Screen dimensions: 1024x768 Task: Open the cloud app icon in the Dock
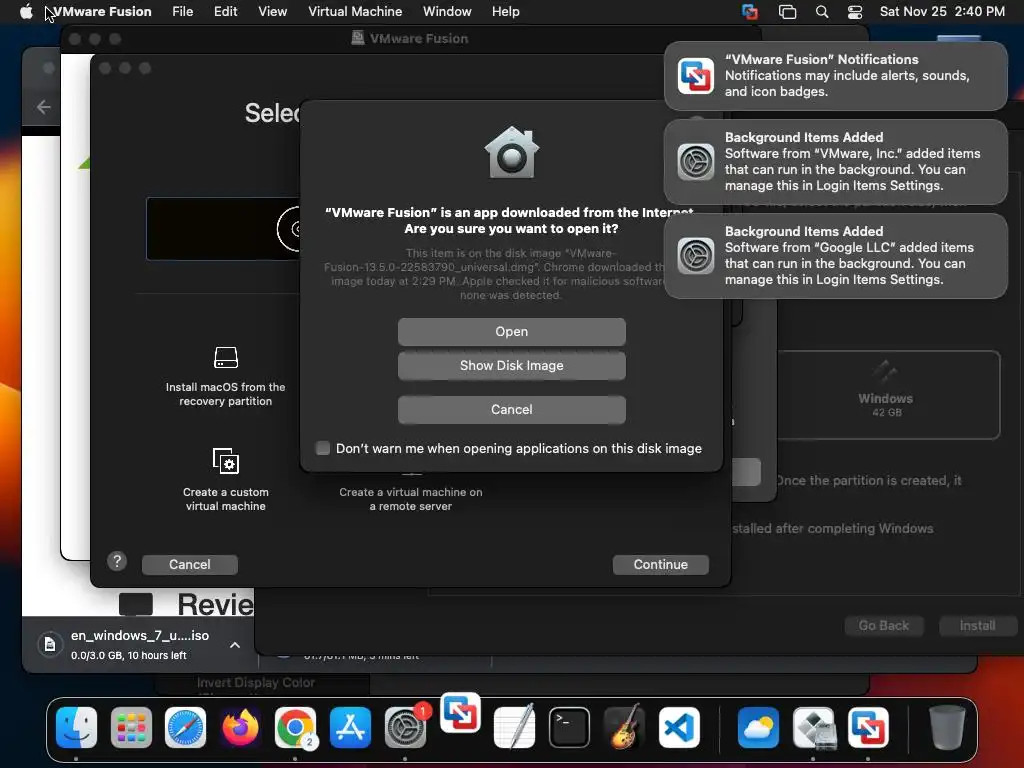tap(758, 728)
